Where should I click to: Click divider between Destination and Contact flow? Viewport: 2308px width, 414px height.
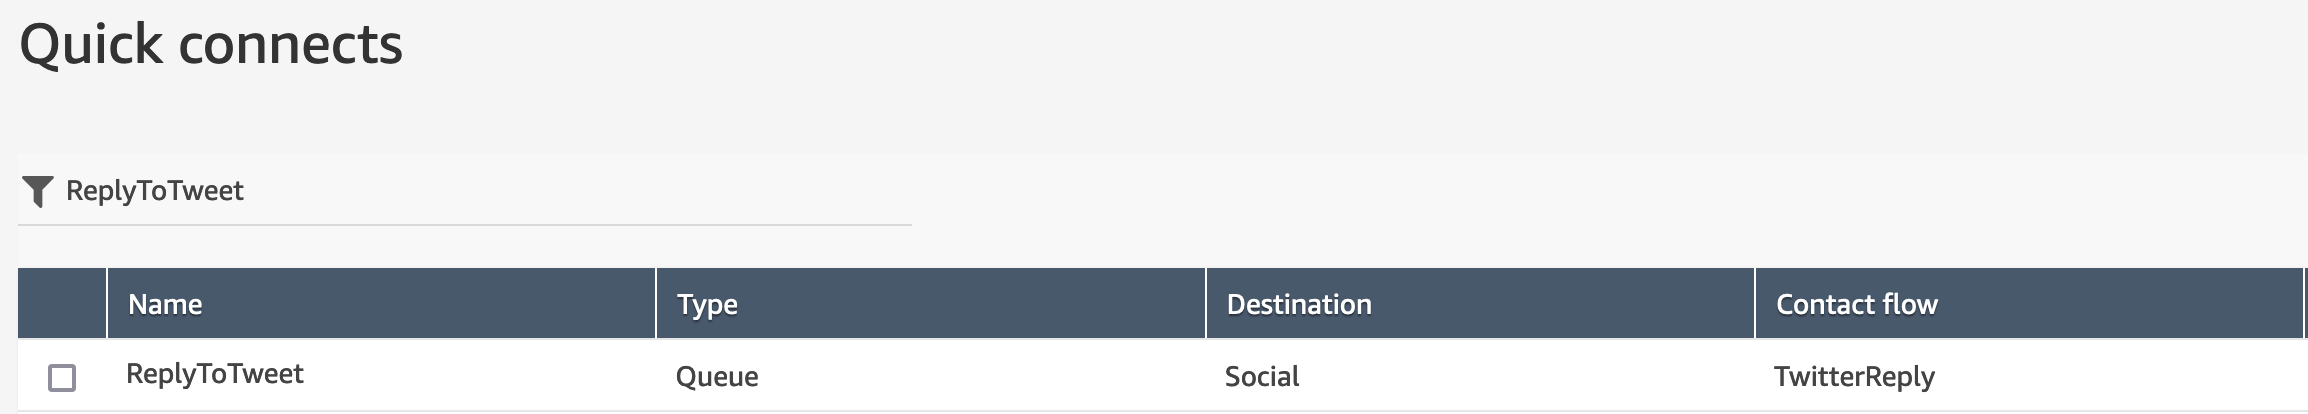[1755, 303]
